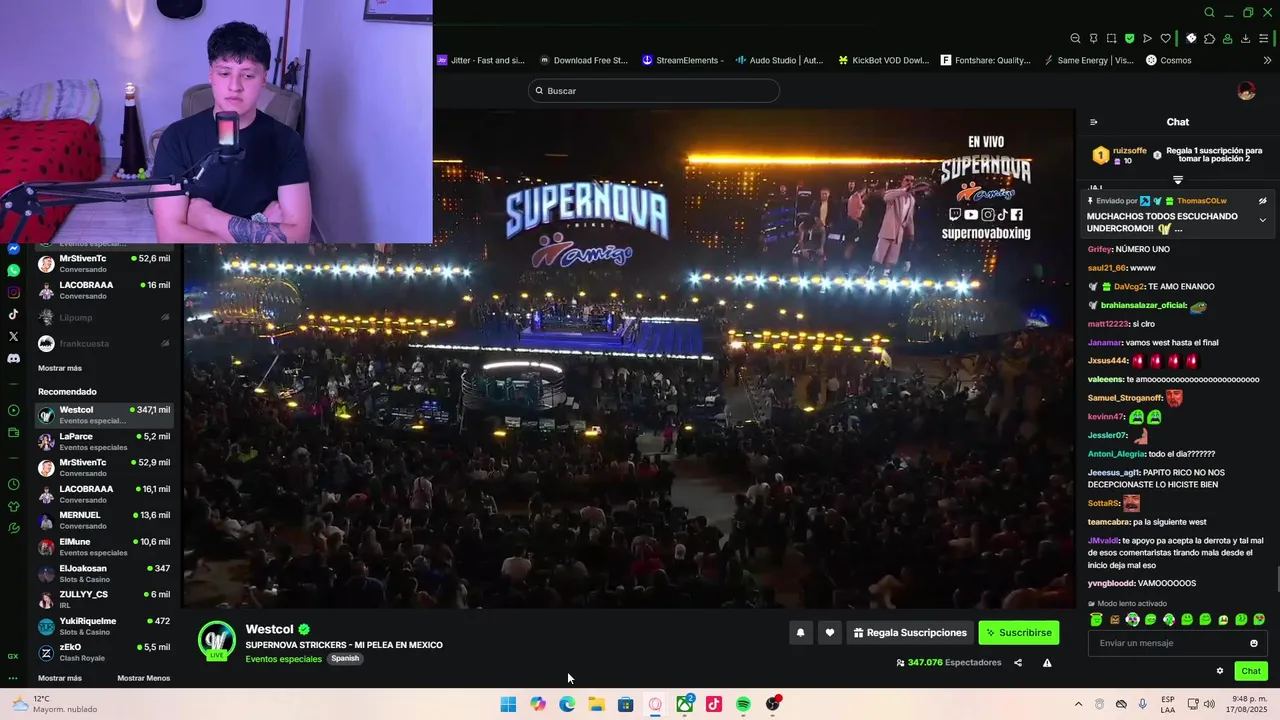Open the sidebar wallet icon
Screen dimensions: 1280x720
click(x=13, y=432)
